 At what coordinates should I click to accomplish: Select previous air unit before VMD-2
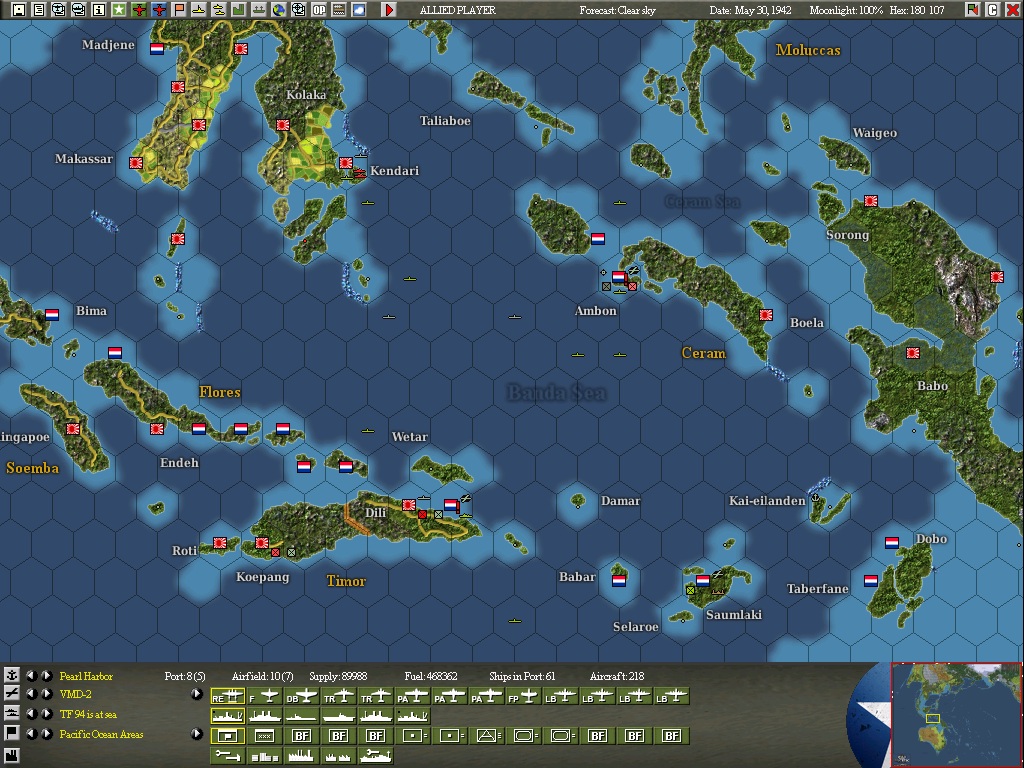pyautogui.click(x=31, y=694)
